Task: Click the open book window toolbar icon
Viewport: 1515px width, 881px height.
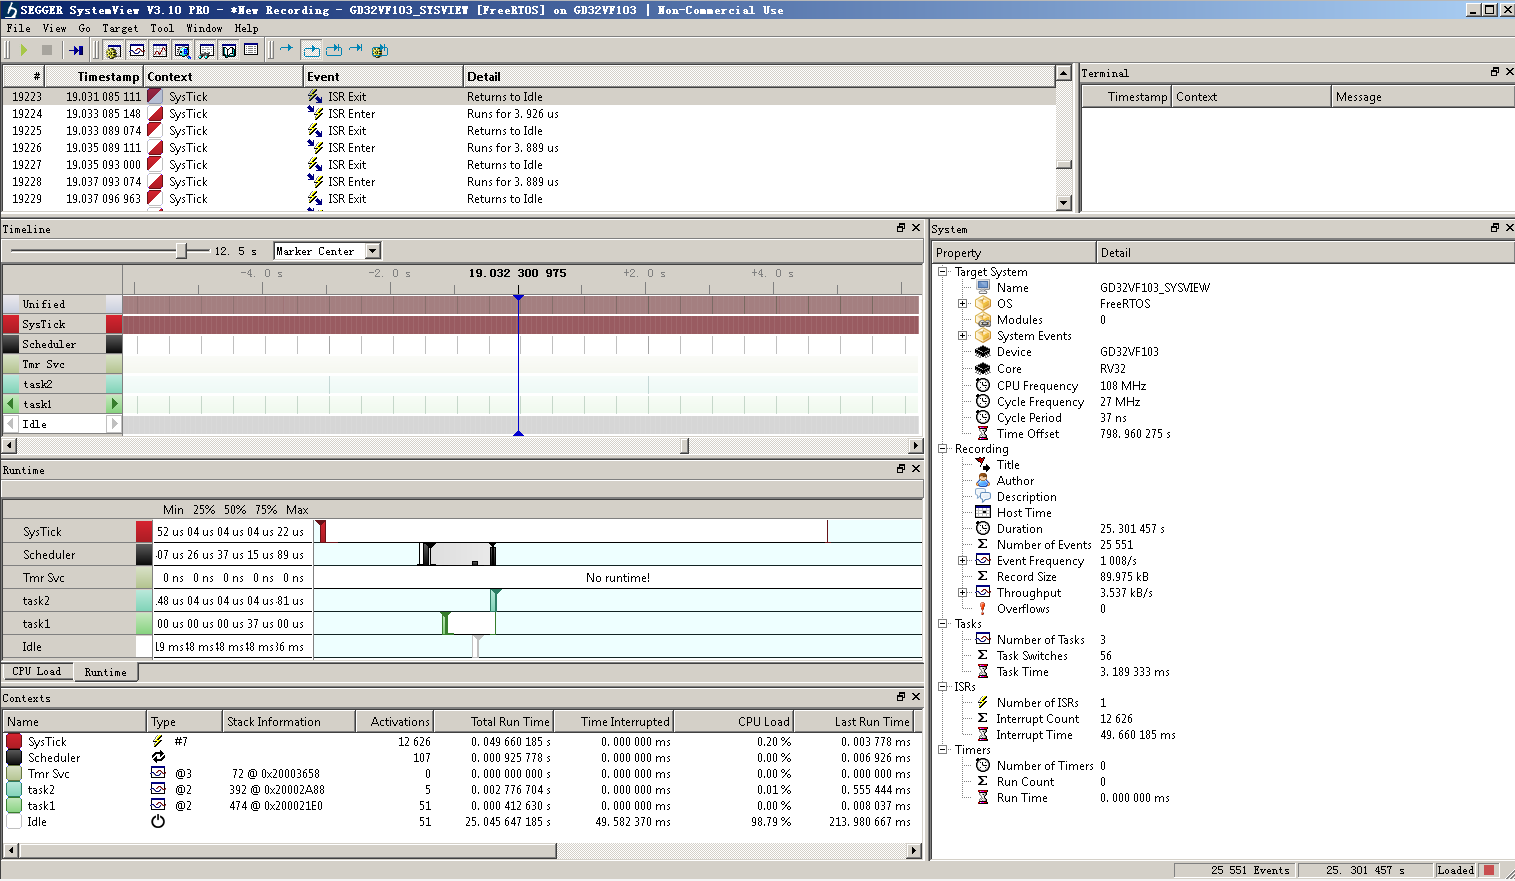Action: click(x=229, y=50)
